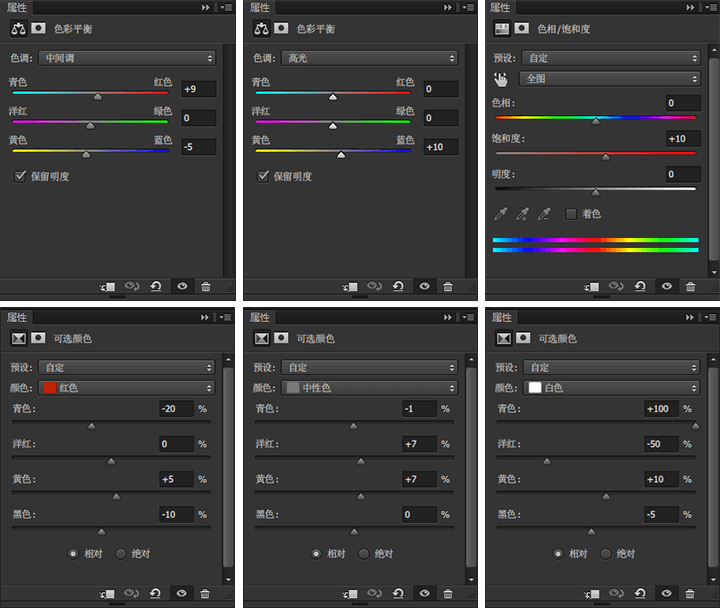The width and height of the screenshot is (720, 608).
Task: Collapse midtones Color Balance panel with double arrows
Action: (206, 7)
